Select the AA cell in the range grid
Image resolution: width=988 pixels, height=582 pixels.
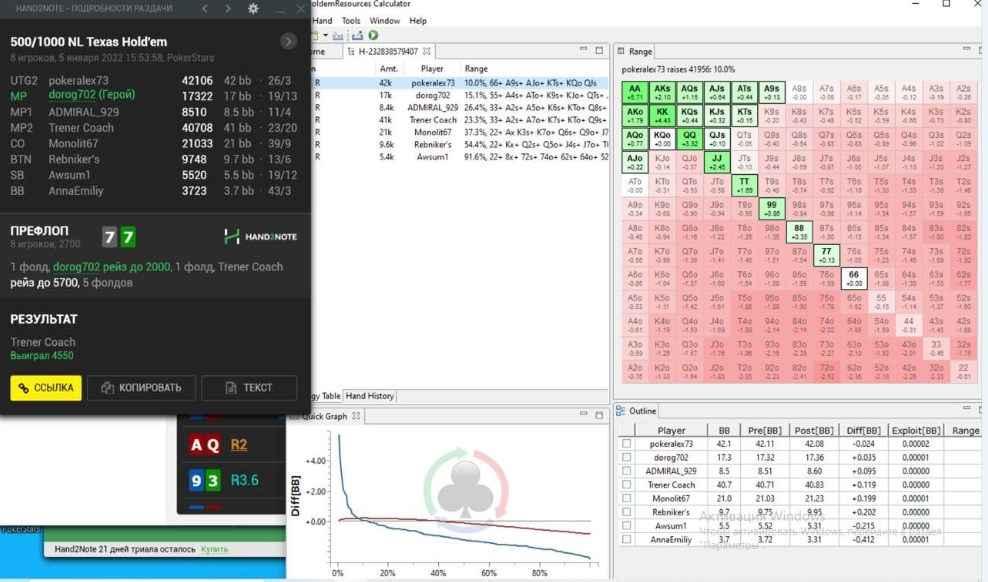[x=635, y=93]
